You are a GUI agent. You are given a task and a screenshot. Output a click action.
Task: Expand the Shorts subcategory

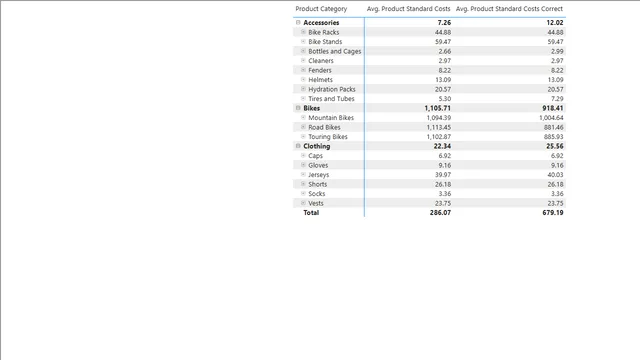pos(303,184)
